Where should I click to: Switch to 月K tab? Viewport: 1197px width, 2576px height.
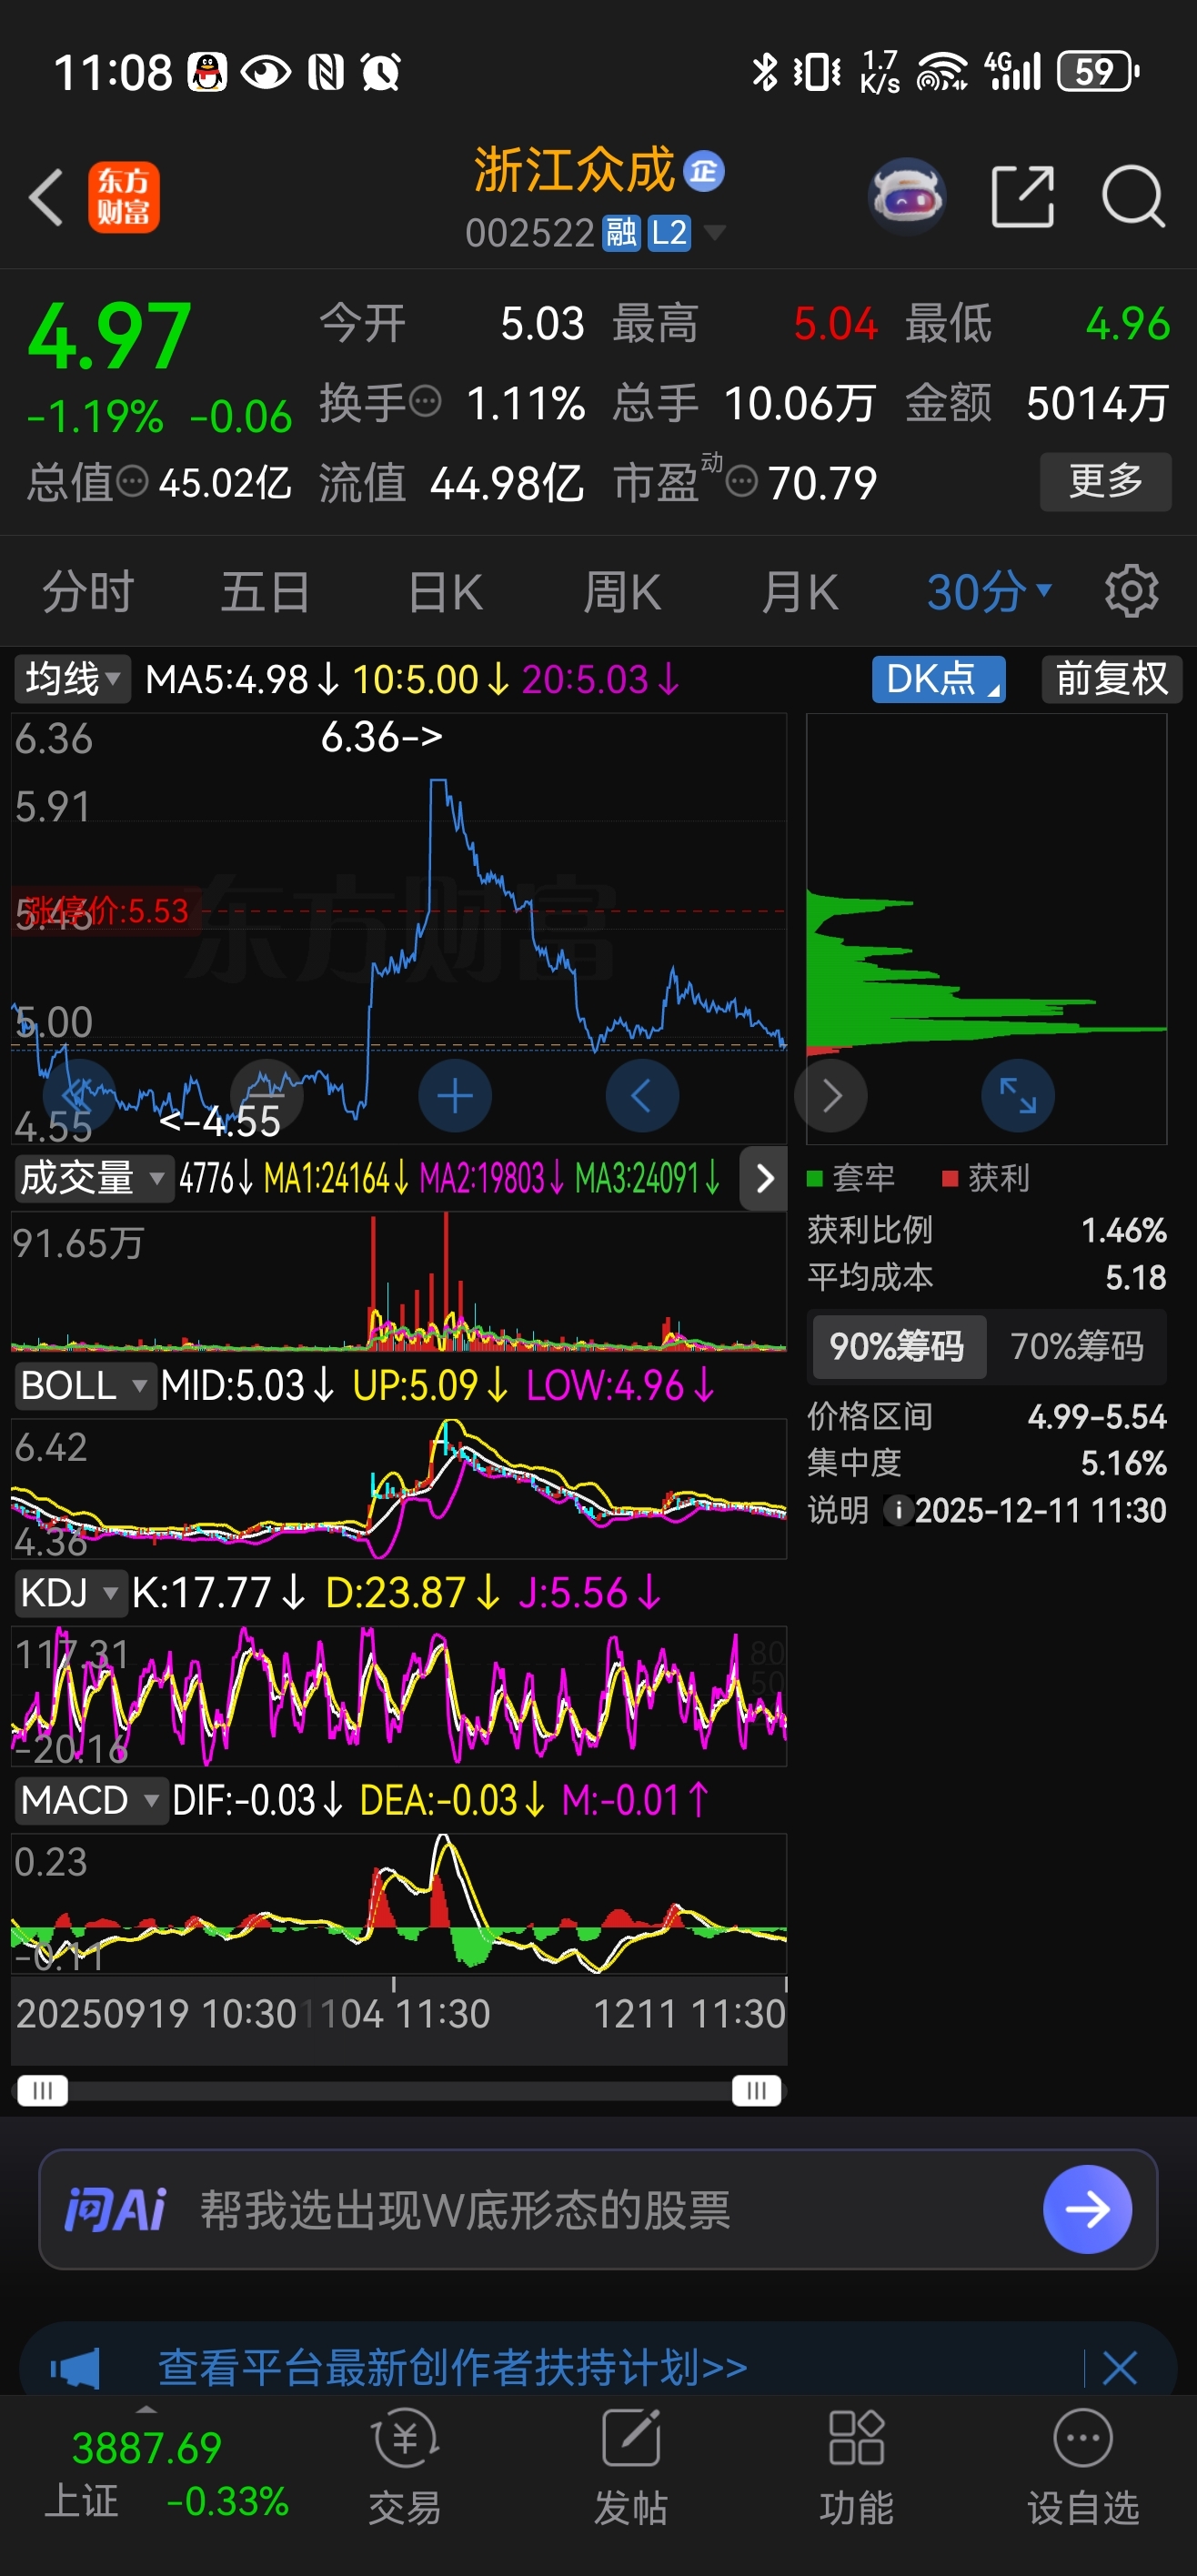(799, 591)
